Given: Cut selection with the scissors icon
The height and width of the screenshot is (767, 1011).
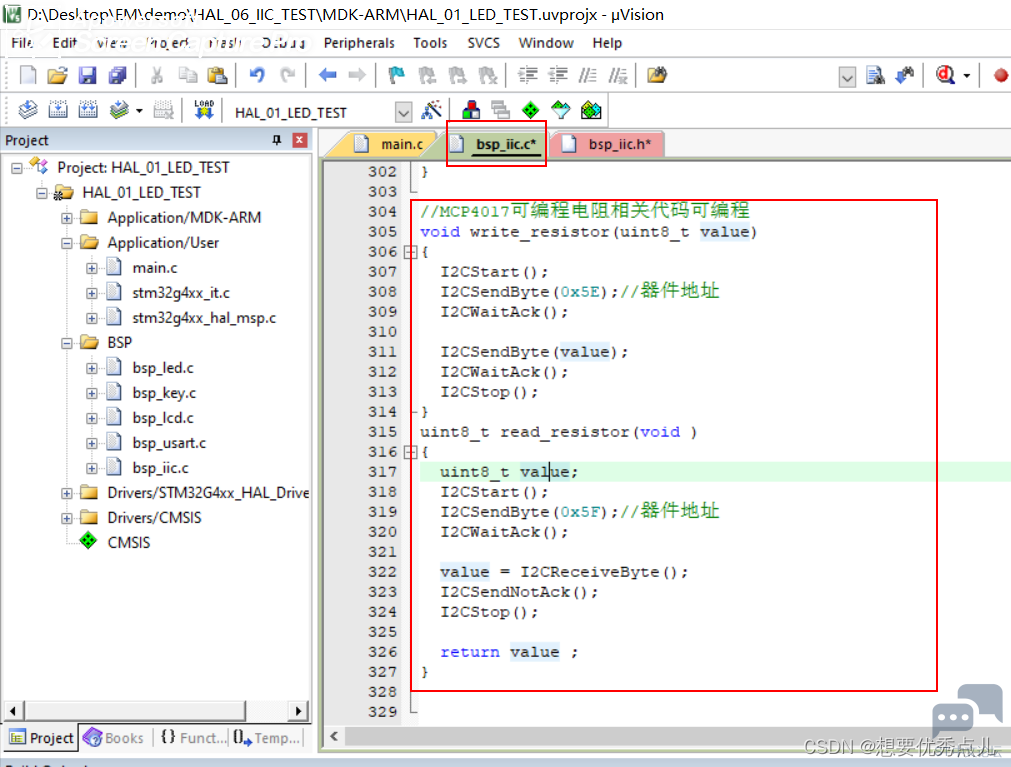Looking at the screenshot, I should click(156, 75).
